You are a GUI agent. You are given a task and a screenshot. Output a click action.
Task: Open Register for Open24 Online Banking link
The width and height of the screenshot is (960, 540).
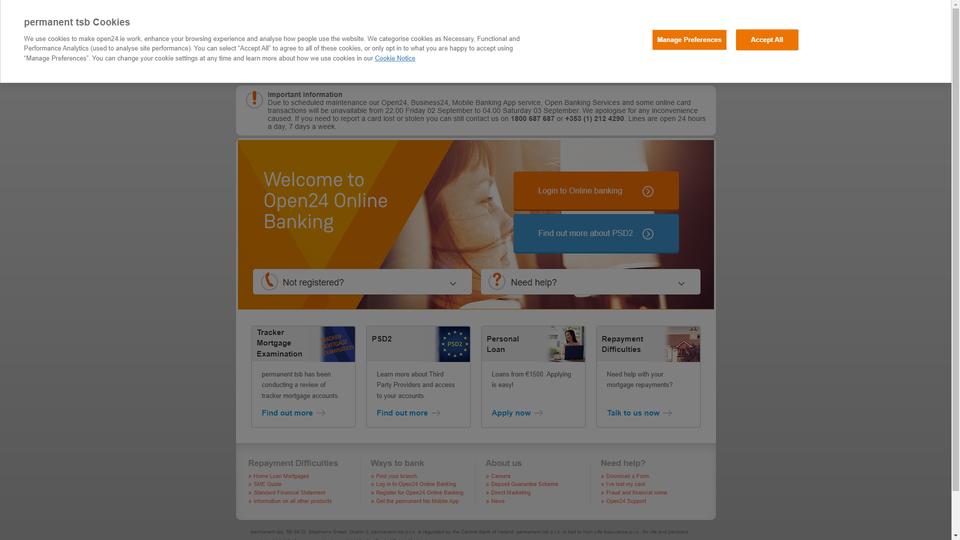pos(419,493)
